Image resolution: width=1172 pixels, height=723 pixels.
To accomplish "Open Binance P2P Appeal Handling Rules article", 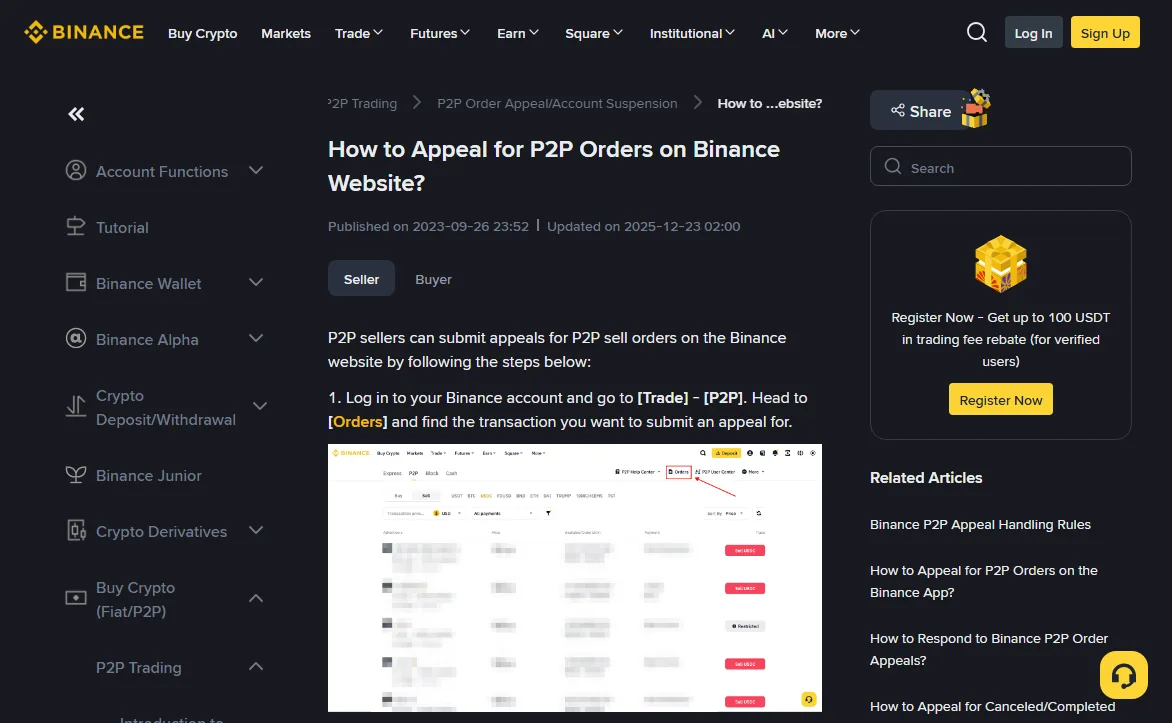I will coord(980,524).
